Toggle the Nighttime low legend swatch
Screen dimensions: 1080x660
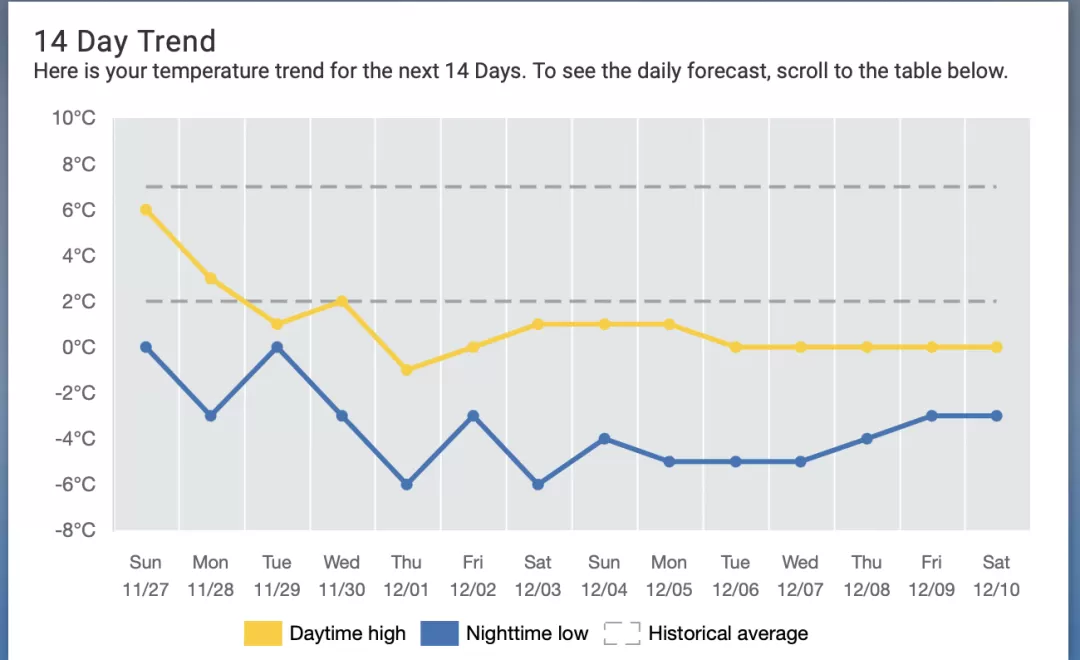[x=439, y=633]
